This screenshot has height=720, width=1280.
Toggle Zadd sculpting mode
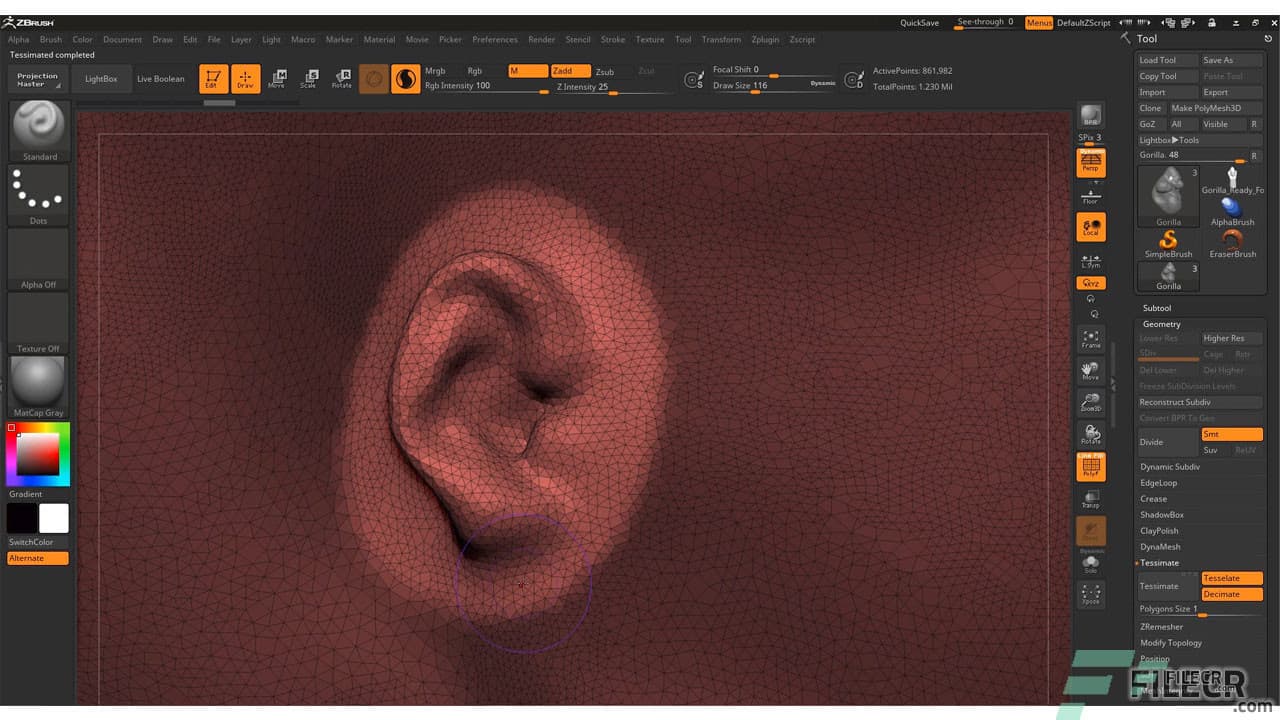coord(570,71)
